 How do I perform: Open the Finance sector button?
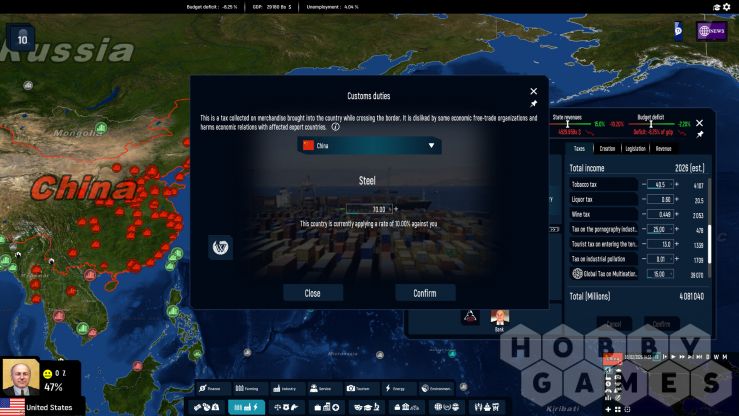[211, 388]
